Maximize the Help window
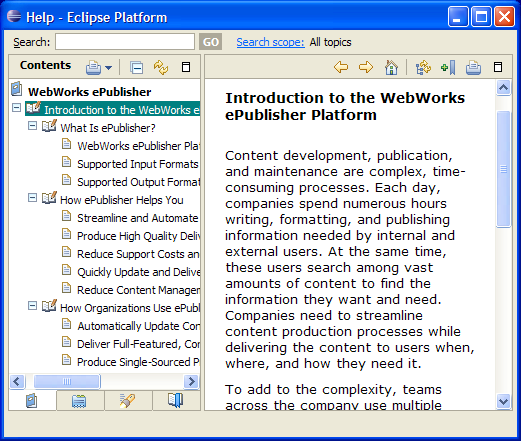The image size is (521, 441). [481, 17]
